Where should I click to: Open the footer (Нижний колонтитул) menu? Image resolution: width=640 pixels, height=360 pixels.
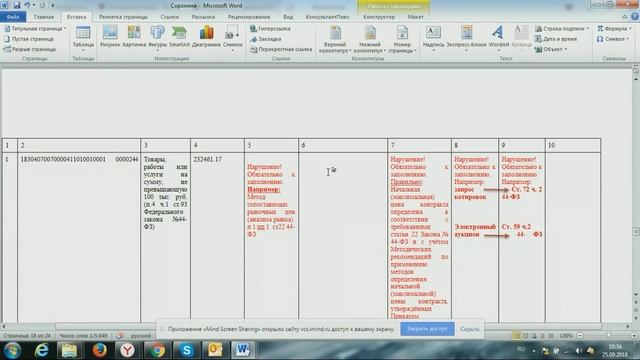370,39
